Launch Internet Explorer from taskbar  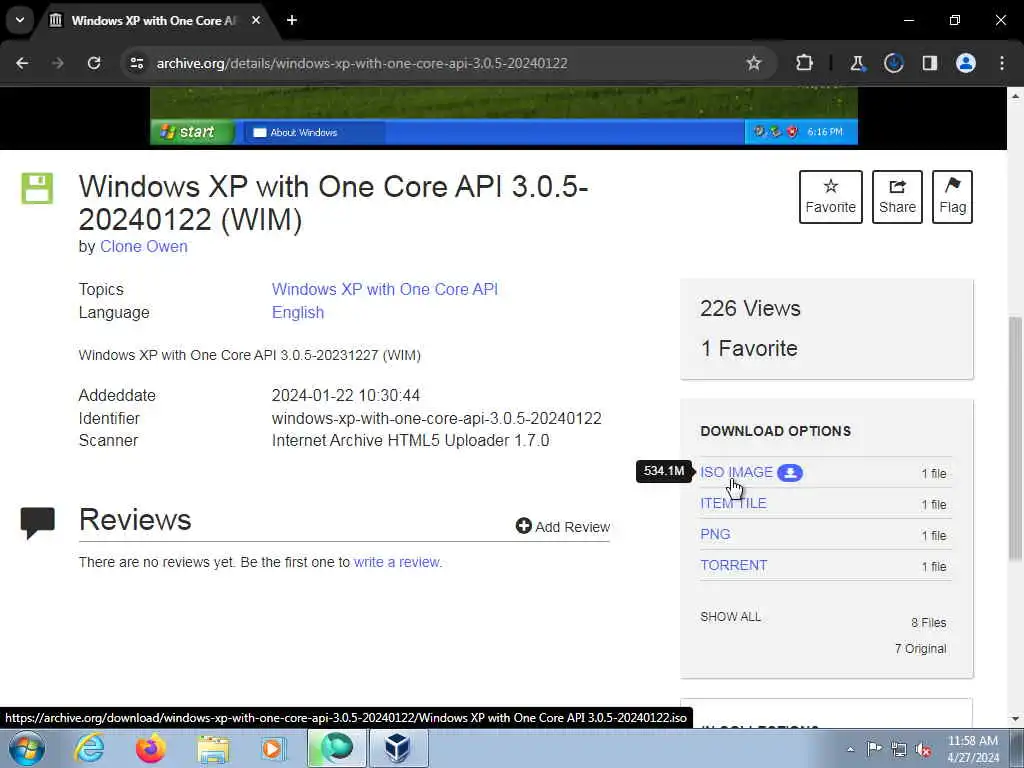click(89, 749)
